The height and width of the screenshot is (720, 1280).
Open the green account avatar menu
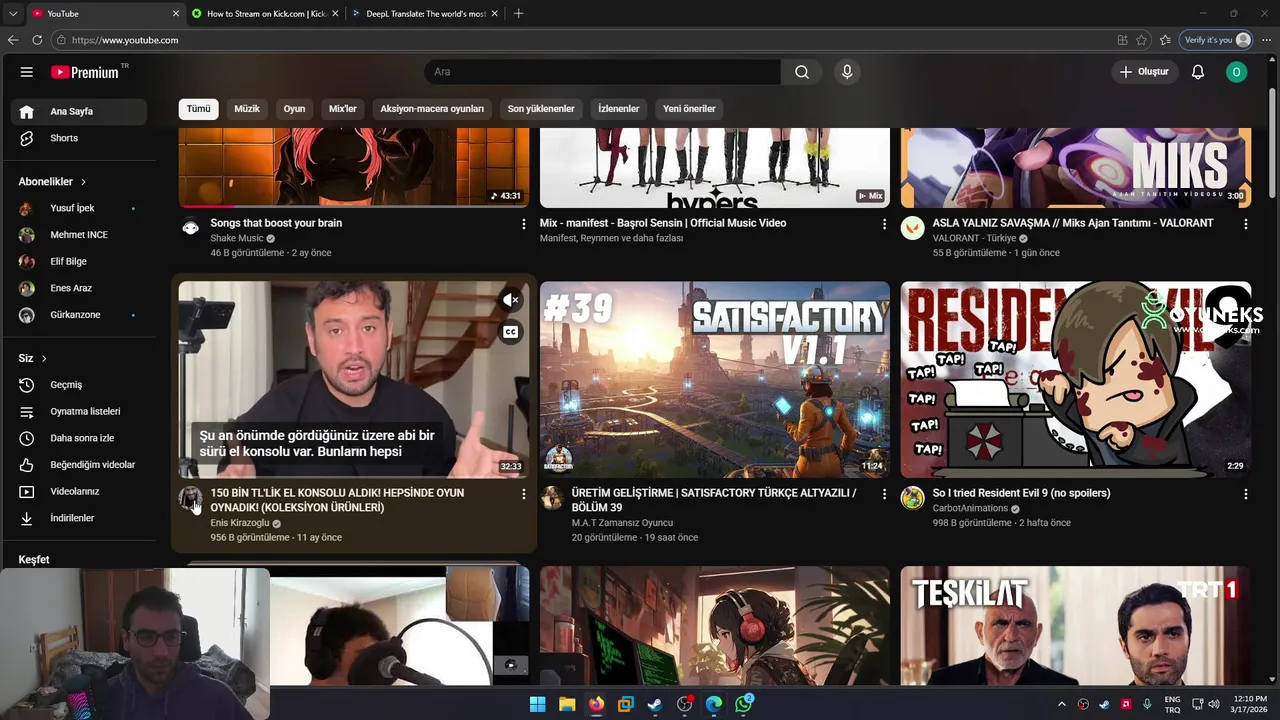(x=1237, y=72)
